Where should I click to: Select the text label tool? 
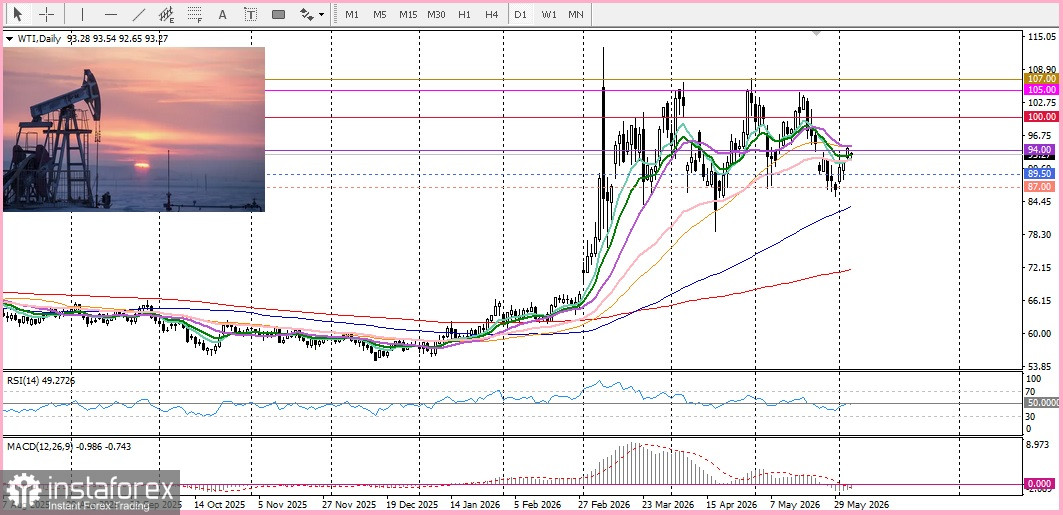(x=250, y=14)
